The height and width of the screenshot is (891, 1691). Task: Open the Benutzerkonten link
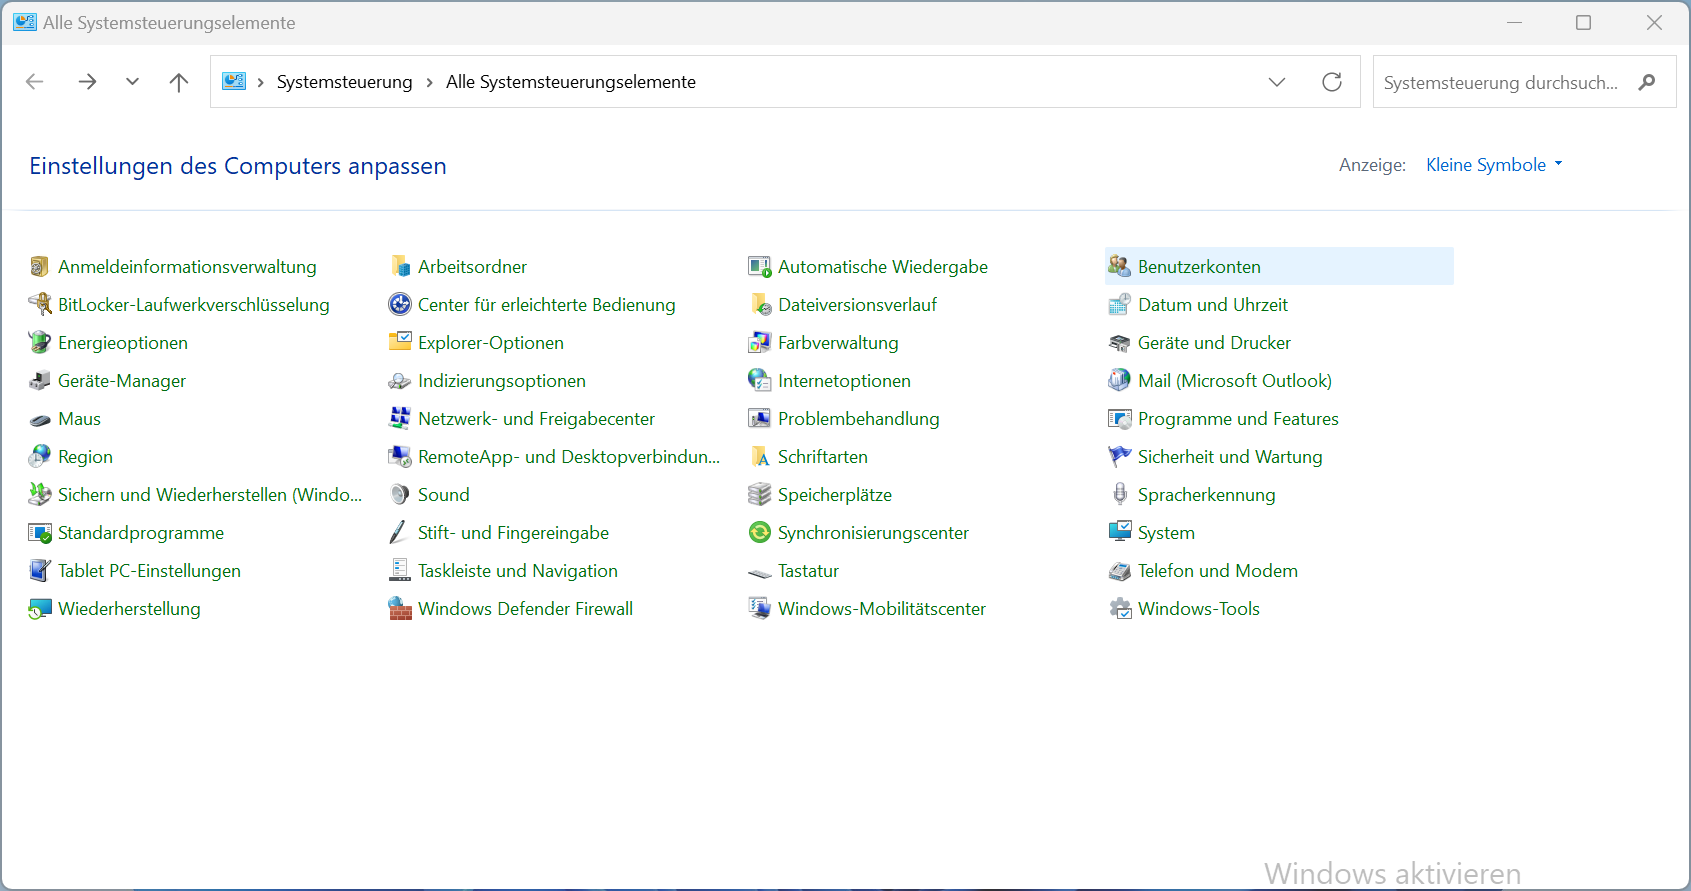pyautogui.click(x=1199, y=267)
